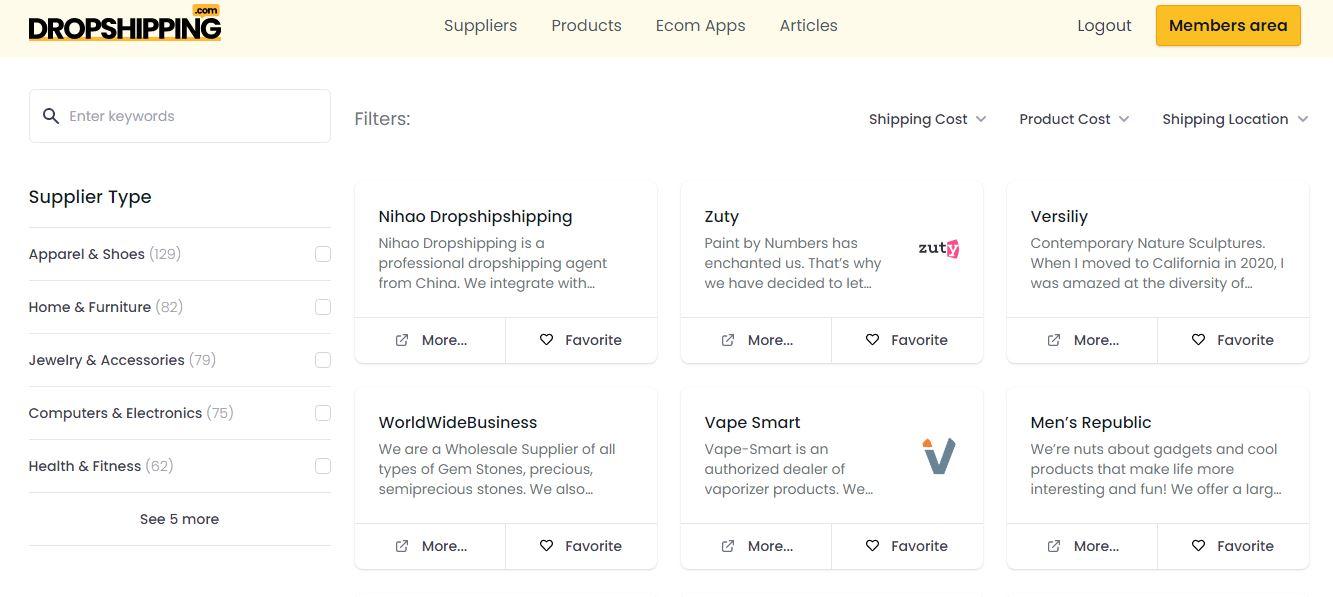
Task: Expand the Shipping Location dropdown
Action: pyautogui.click(x=1235, y=119)
